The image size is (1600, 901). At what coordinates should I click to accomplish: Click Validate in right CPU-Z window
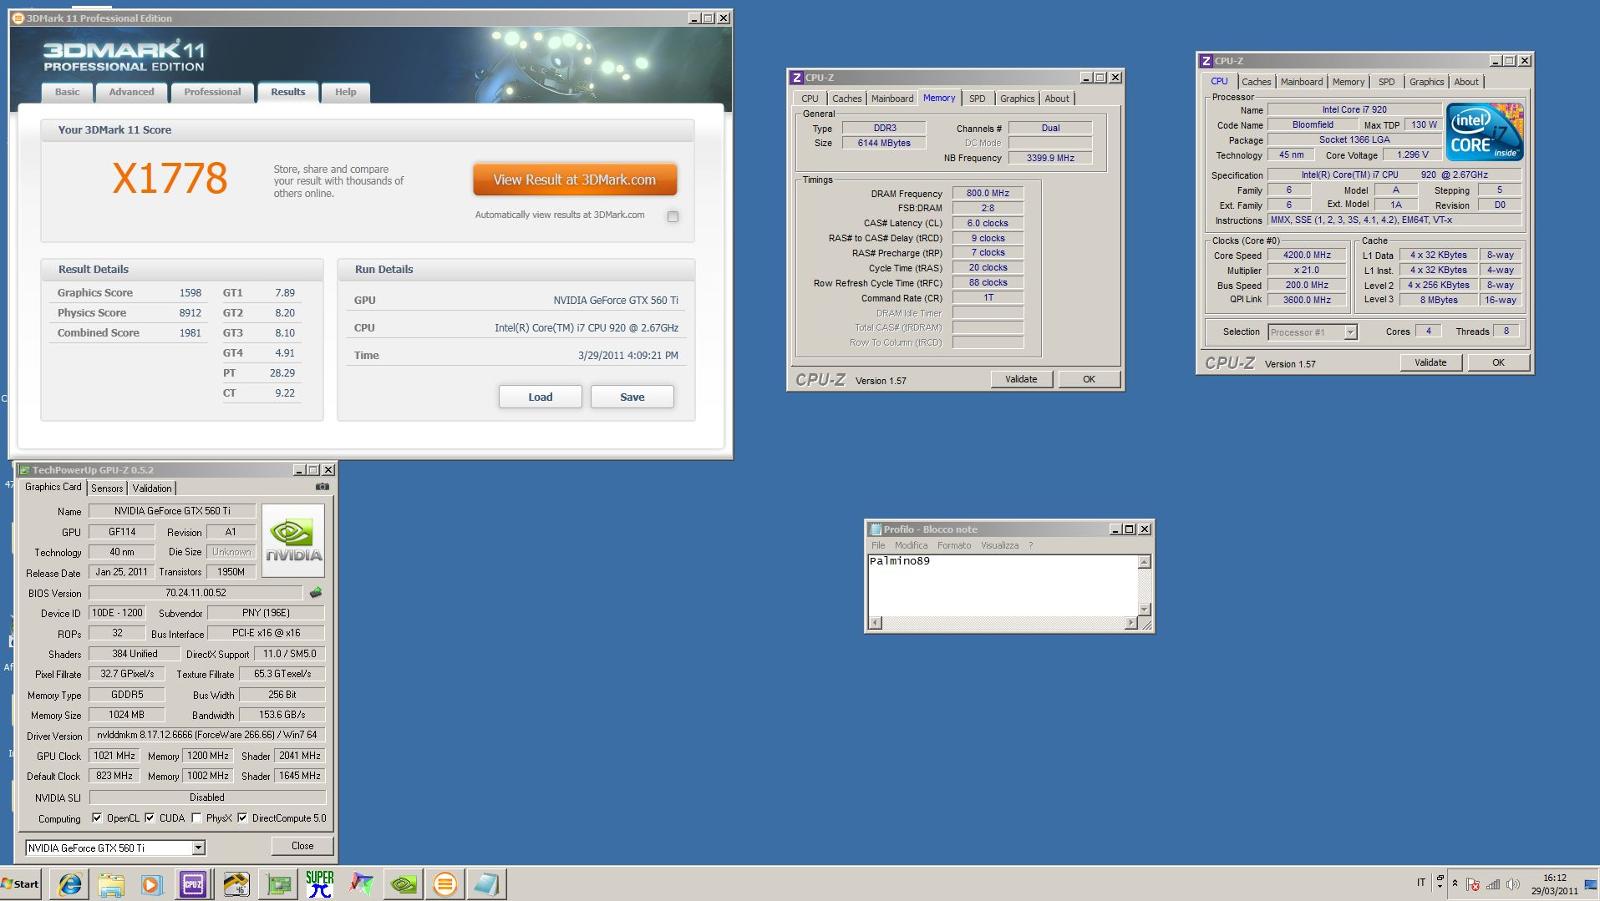(1430, 363)
